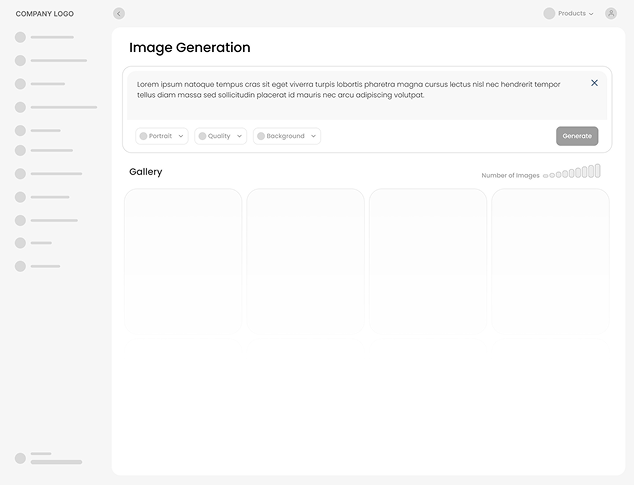Screen dimensions: 634x485
Task: Open the user profile avatar icon
Action: [x=611, y=14]
